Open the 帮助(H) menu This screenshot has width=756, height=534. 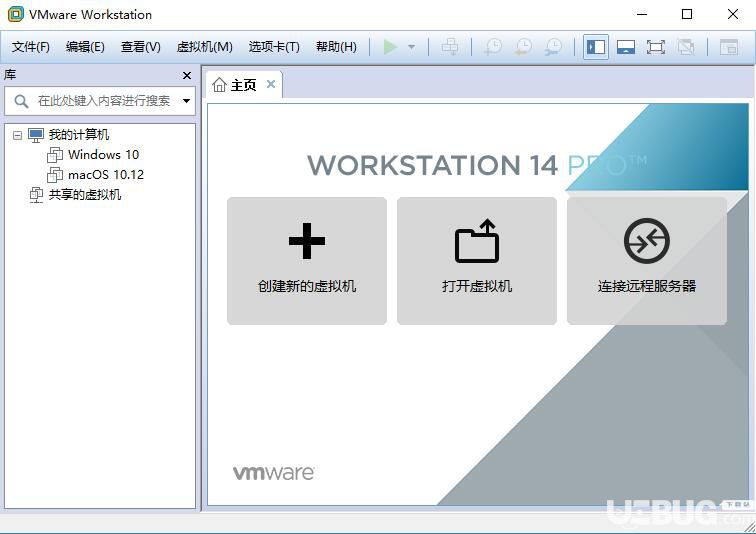[x=336, y=47]
